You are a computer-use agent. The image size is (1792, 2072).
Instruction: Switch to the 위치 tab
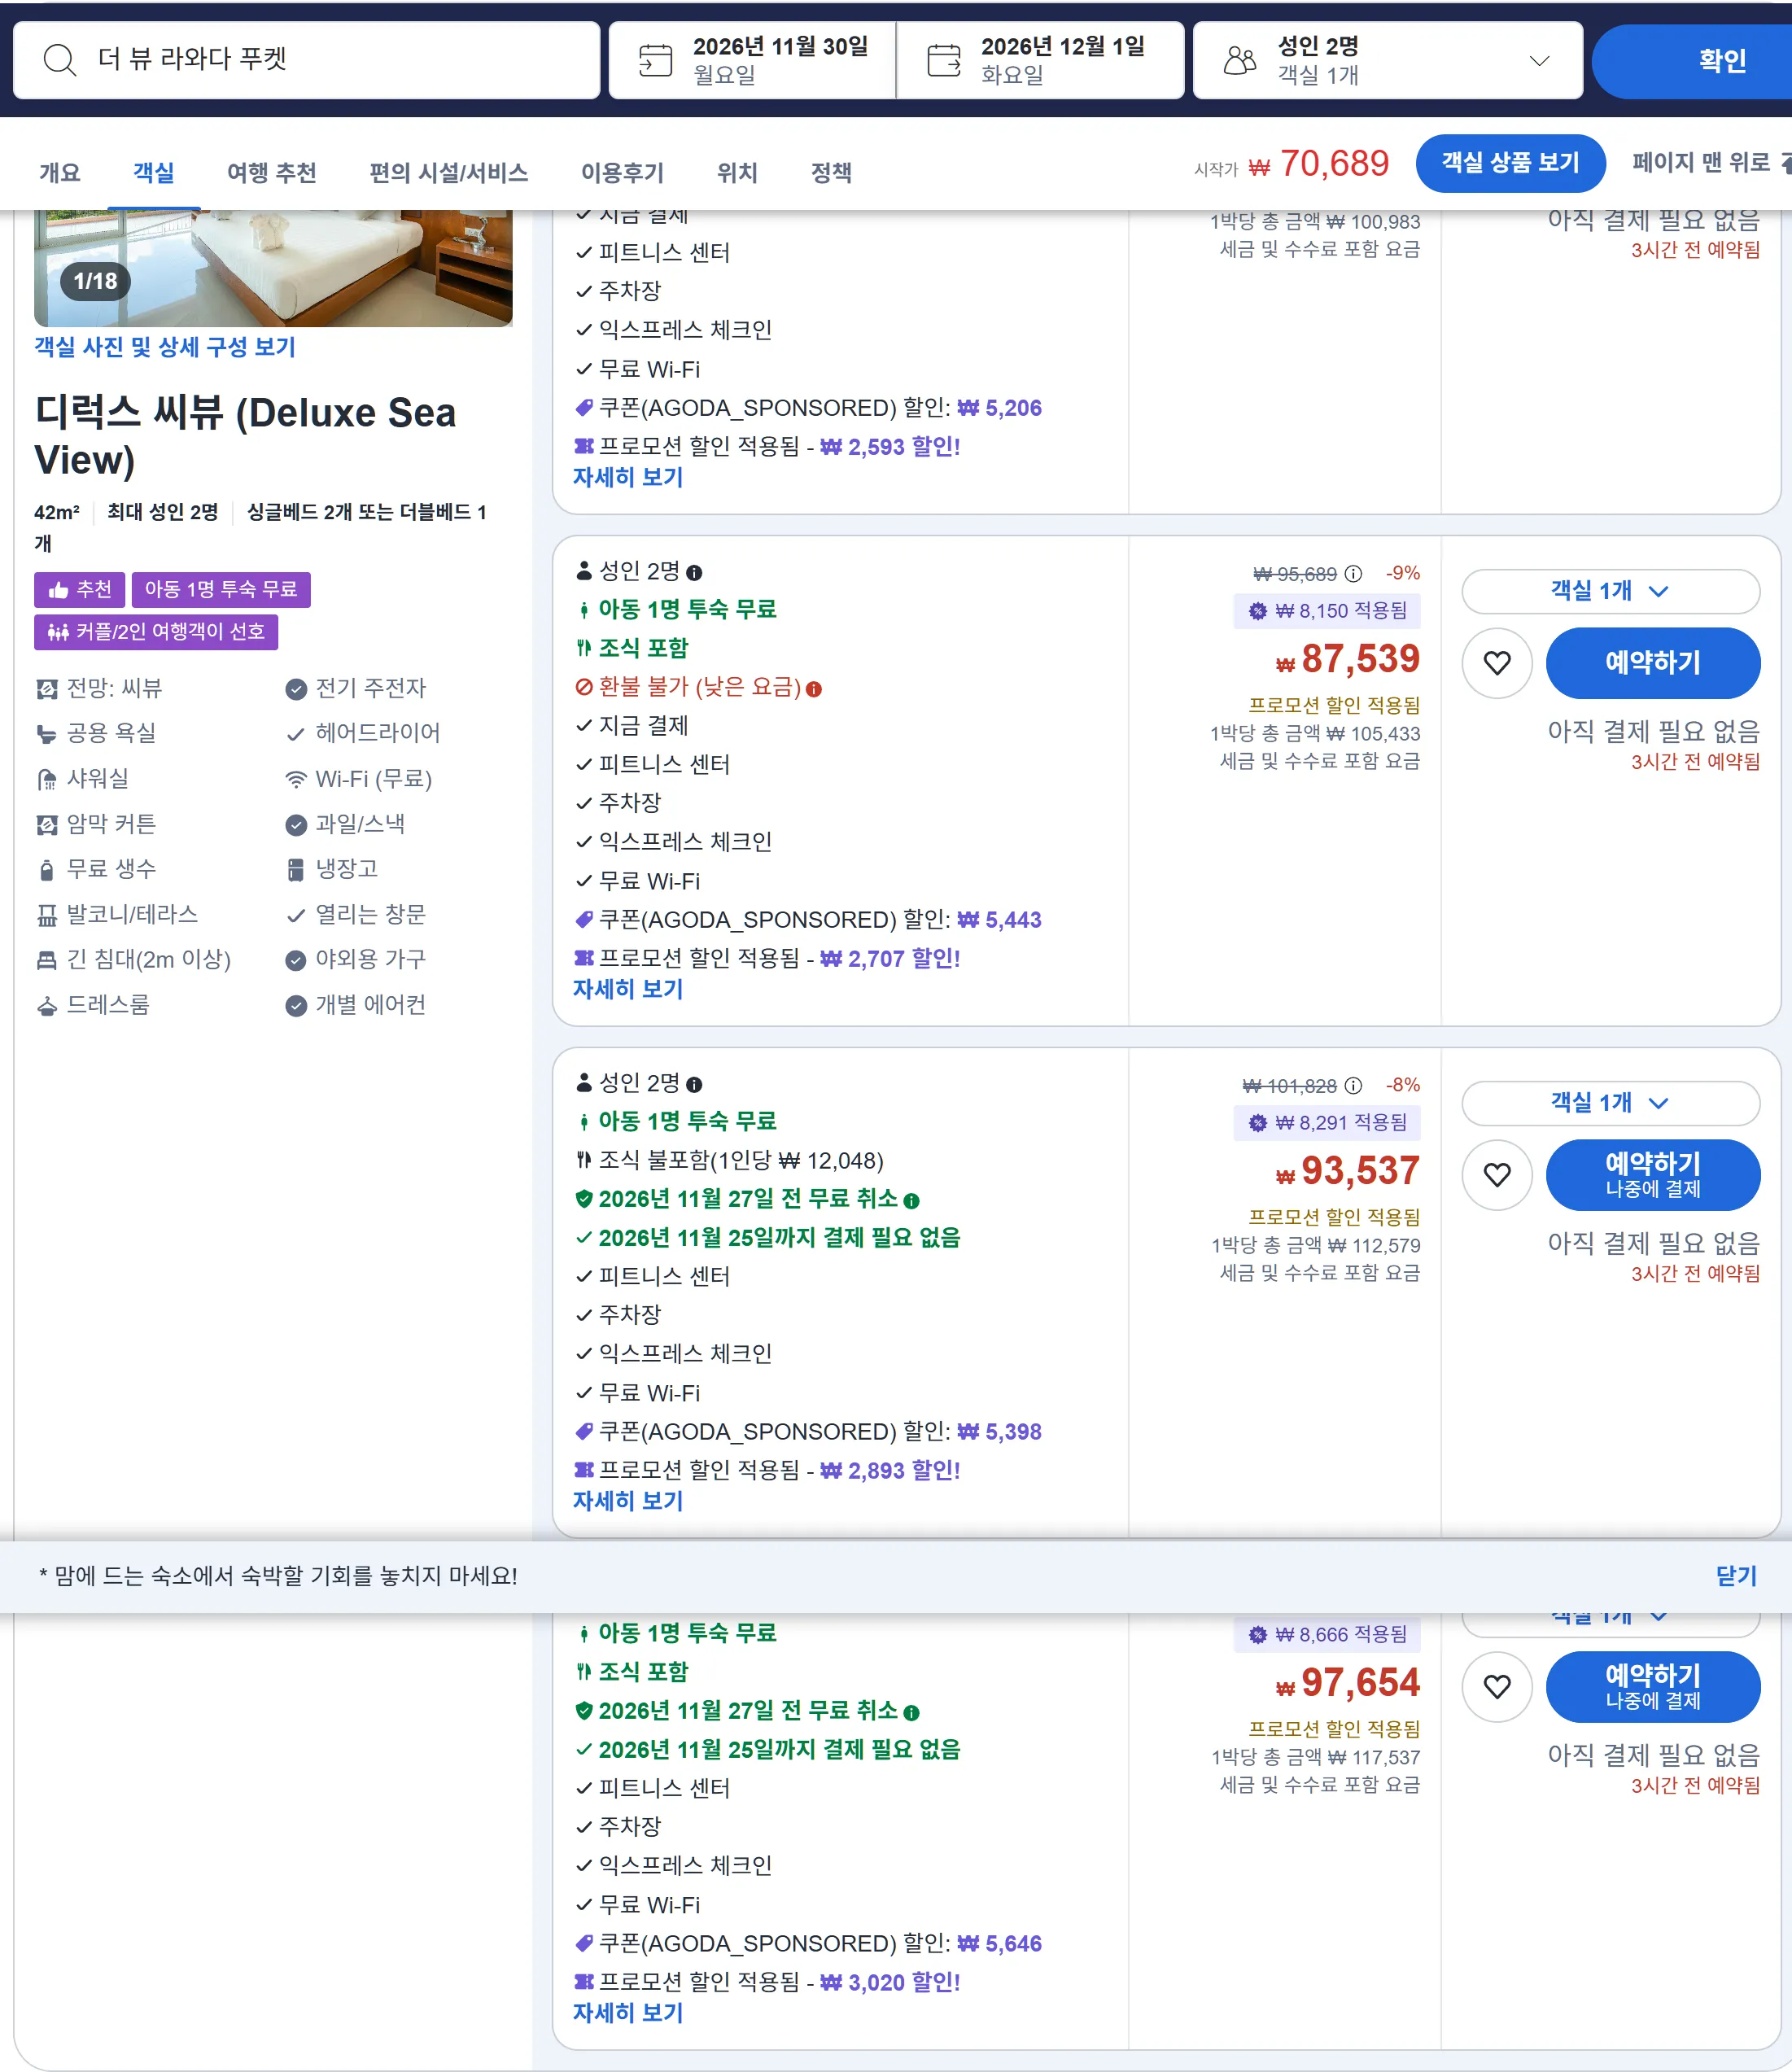click(x=738, y=173)
